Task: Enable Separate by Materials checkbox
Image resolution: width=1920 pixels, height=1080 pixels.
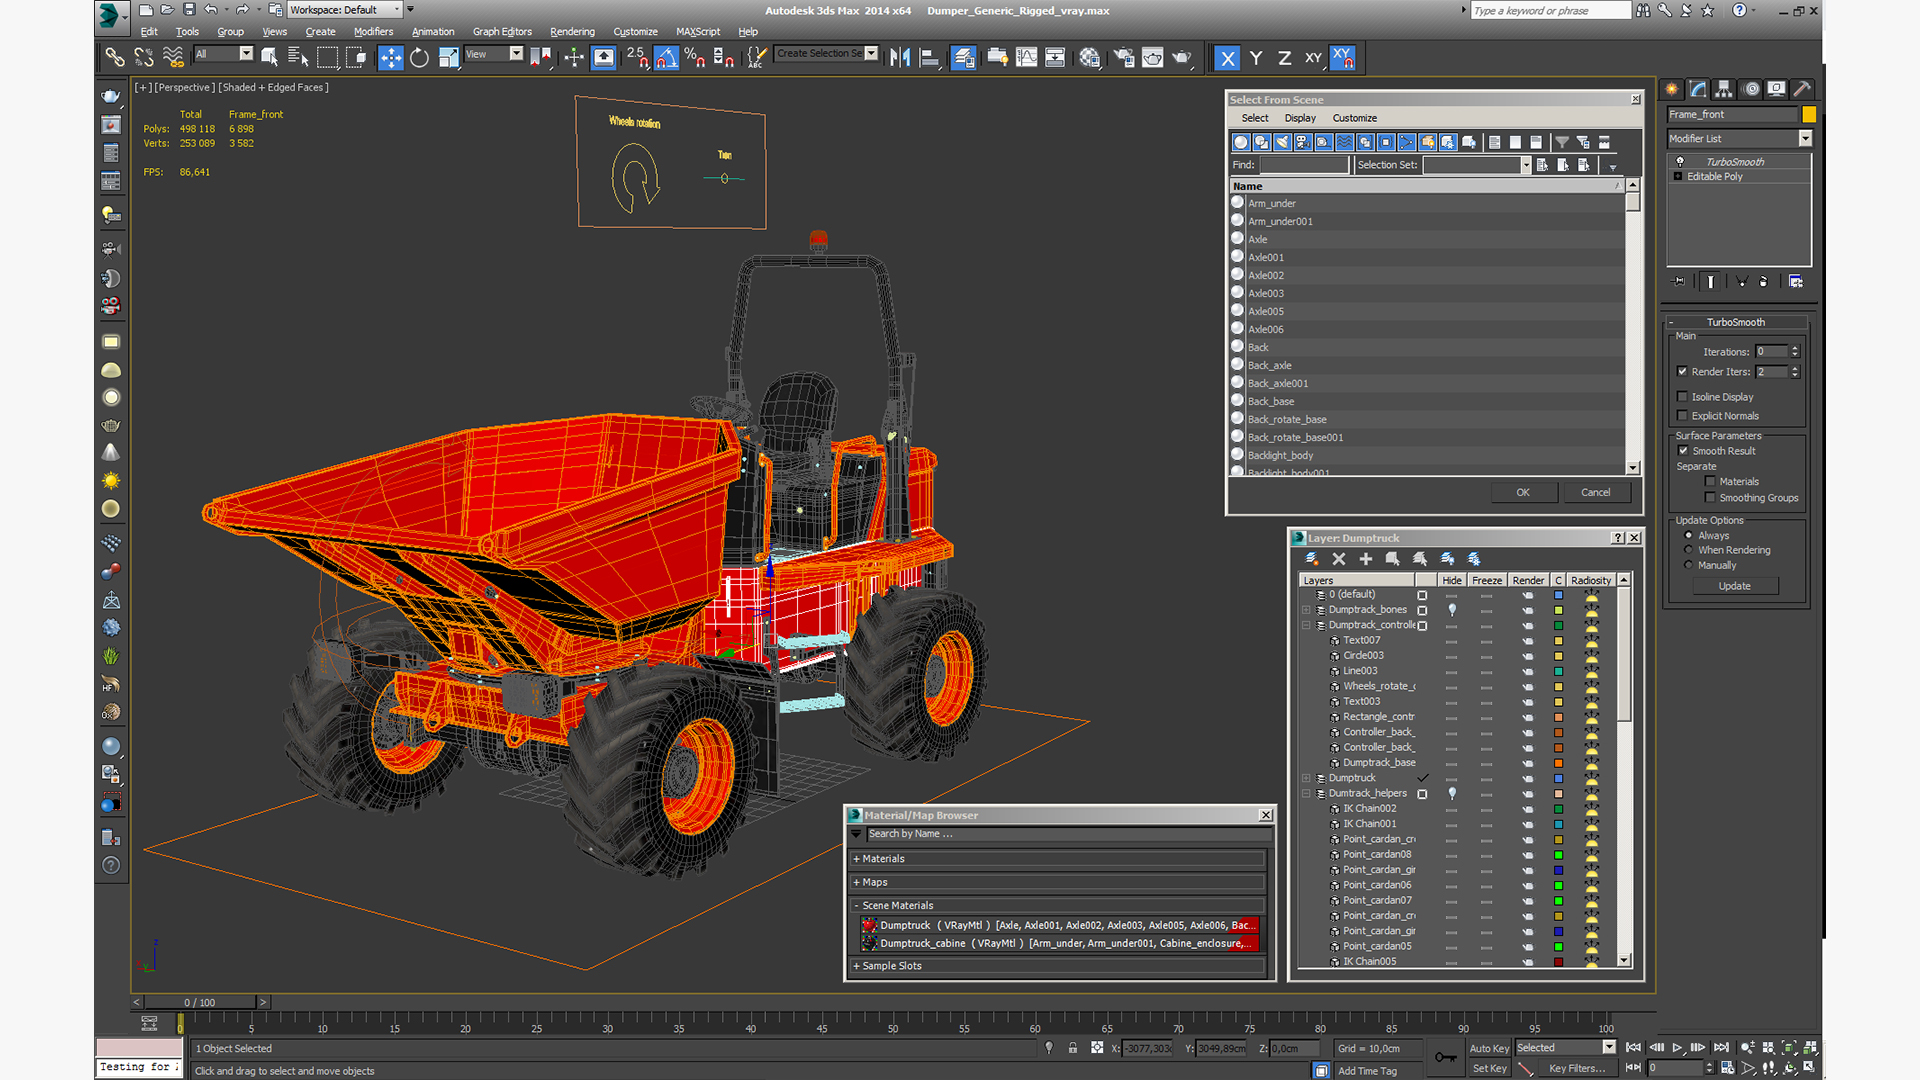Action: [x=1711, y=482]
